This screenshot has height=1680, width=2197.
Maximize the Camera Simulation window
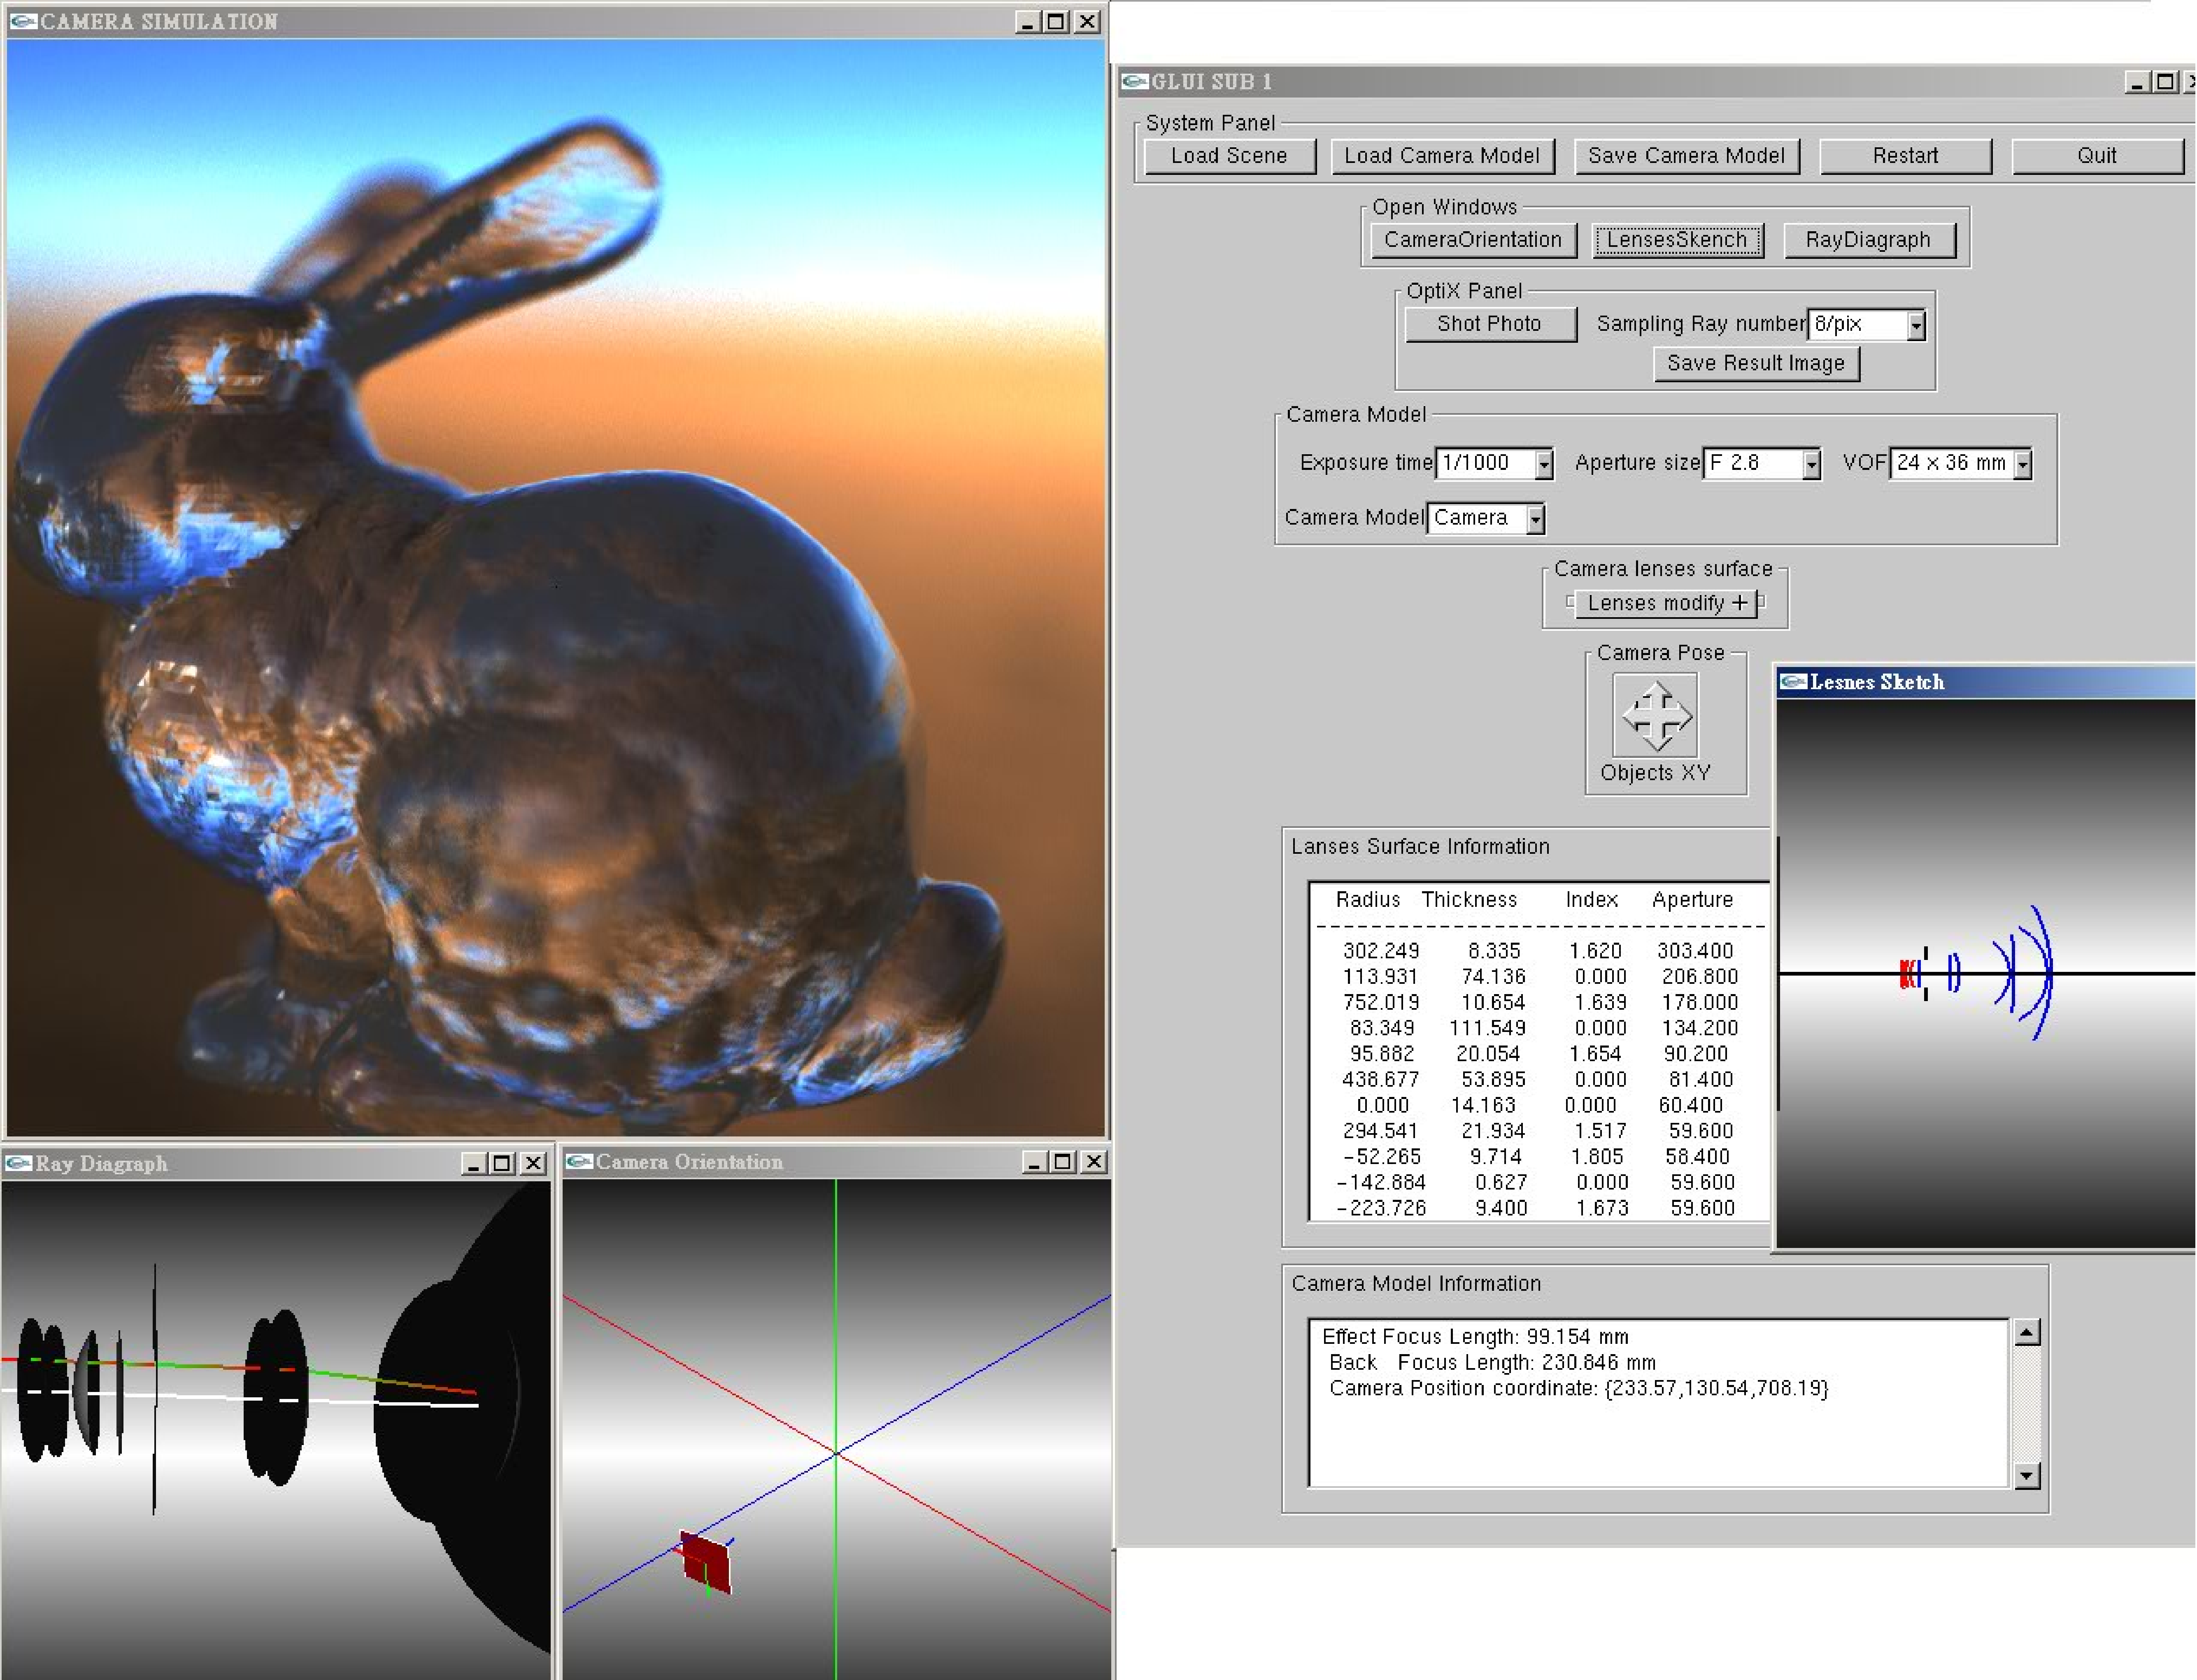click(1056, 22)
